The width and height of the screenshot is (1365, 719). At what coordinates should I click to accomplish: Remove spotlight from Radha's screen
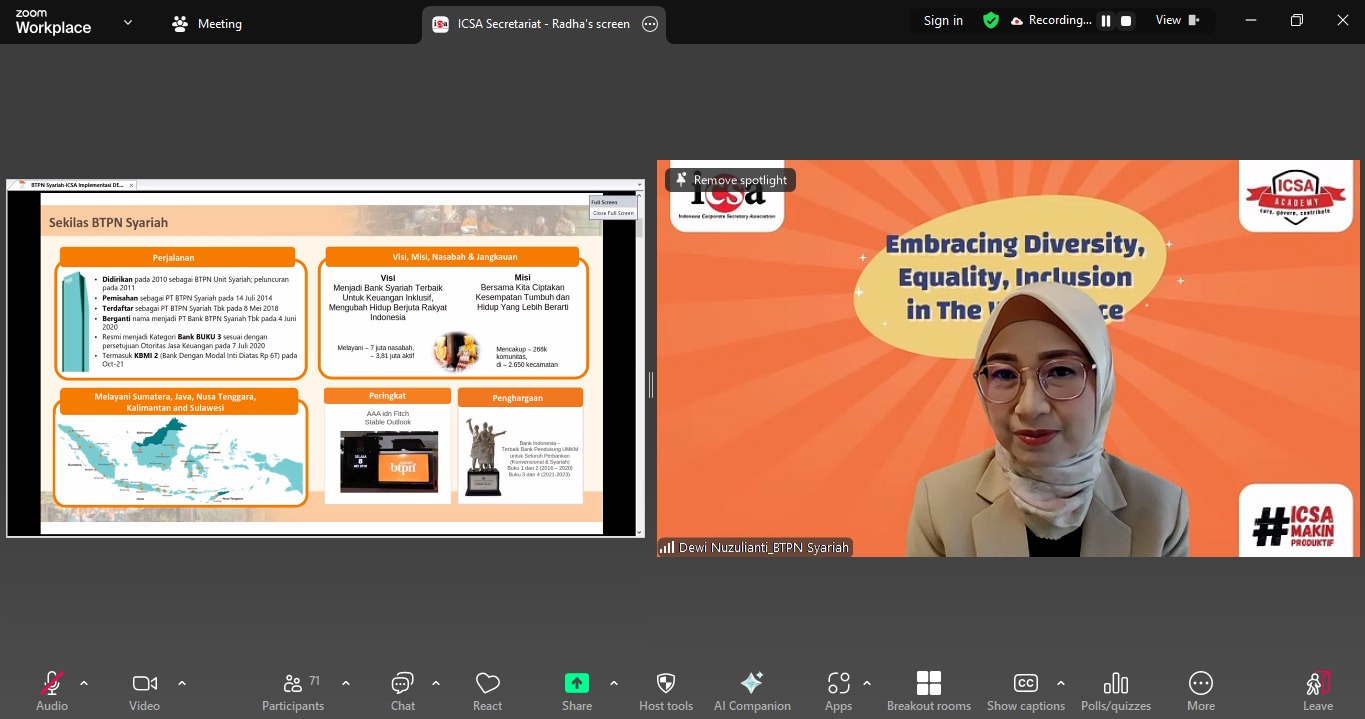coord(730,180)
